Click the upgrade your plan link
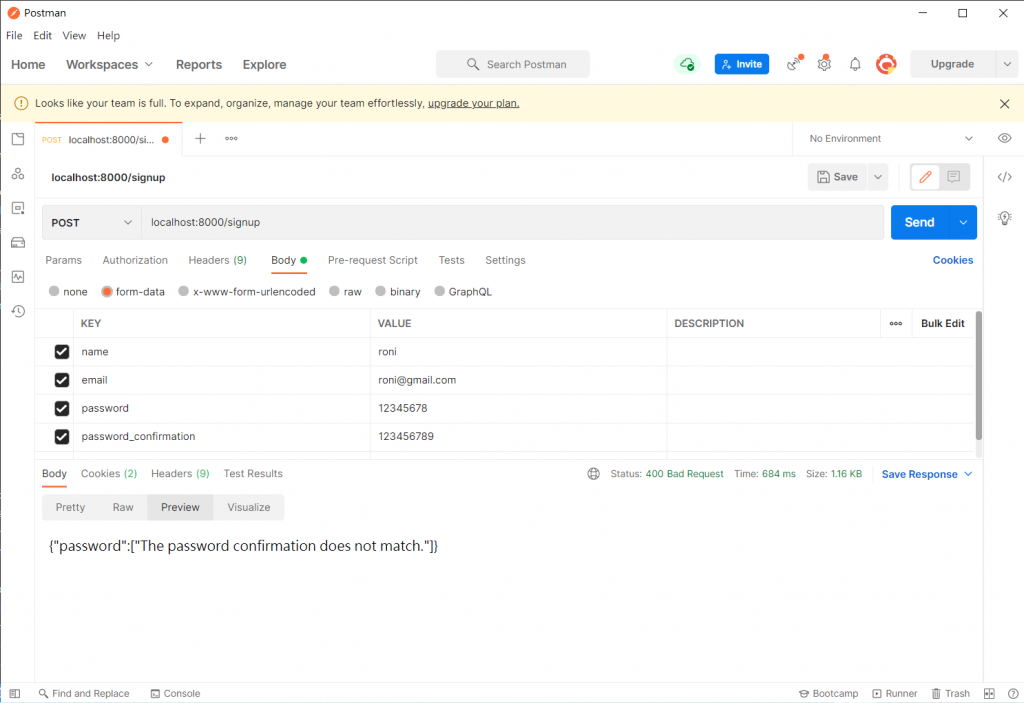Viewport: 1024px width, 703px height. point(473,103)
